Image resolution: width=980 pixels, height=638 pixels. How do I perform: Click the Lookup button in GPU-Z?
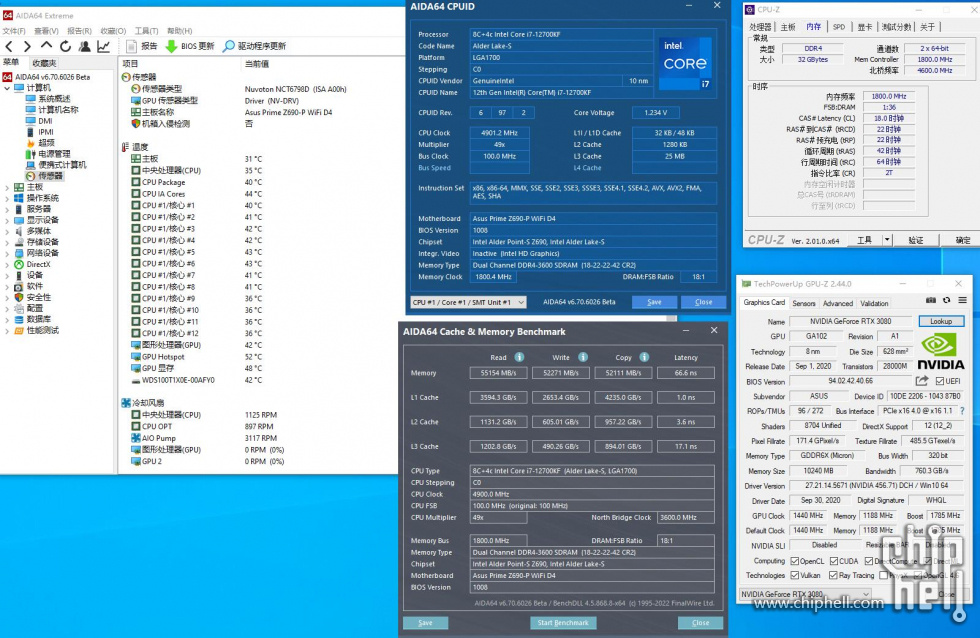click(x=941, y=321)
